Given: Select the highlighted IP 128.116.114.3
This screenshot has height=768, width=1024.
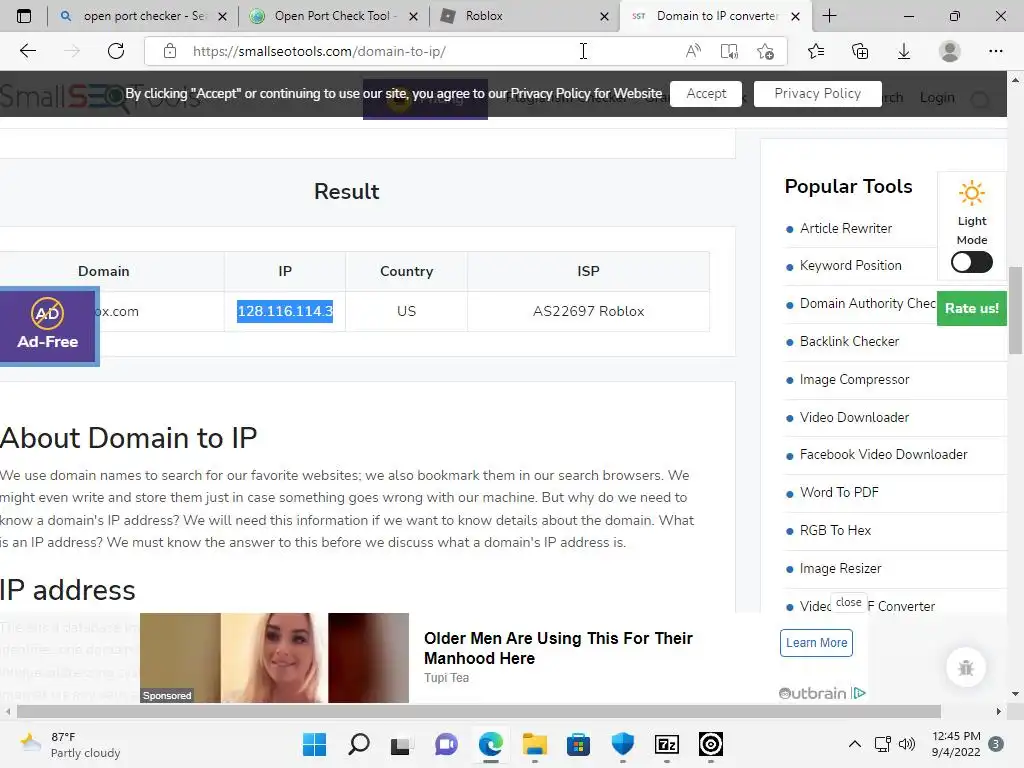Looking at the screenshot, I should pos(285,311).
